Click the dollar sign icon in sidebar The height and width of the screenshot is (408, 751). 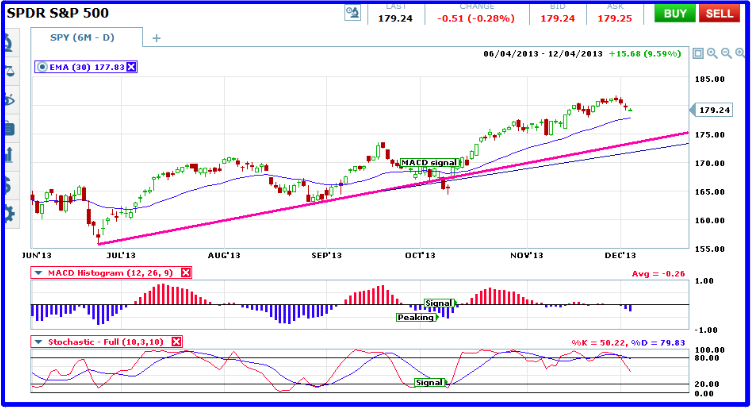click(x=7, y=185)
